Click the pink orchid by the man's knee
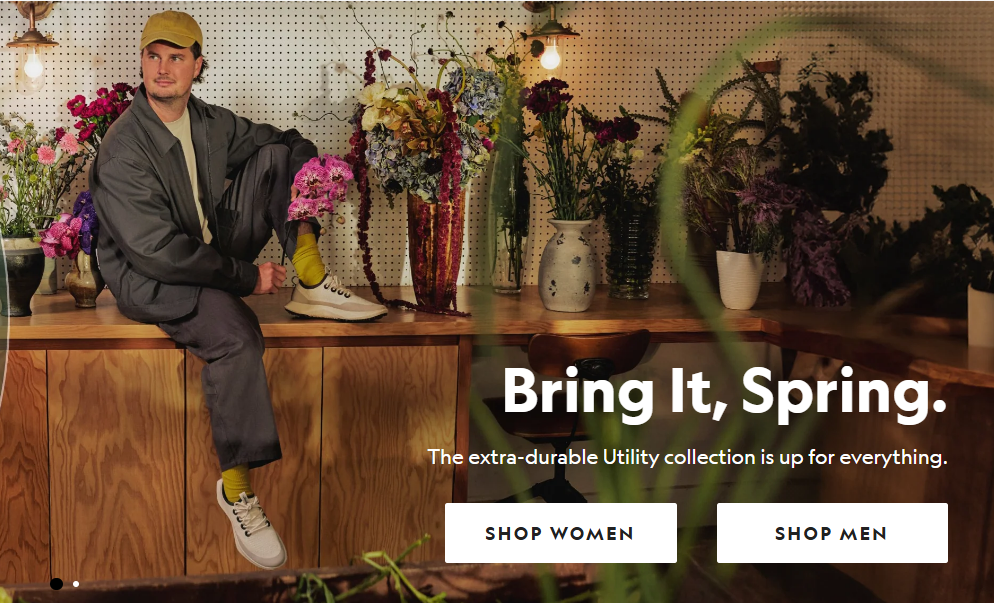The height and width of the screenshot is (603, 994). click(320, 186)
